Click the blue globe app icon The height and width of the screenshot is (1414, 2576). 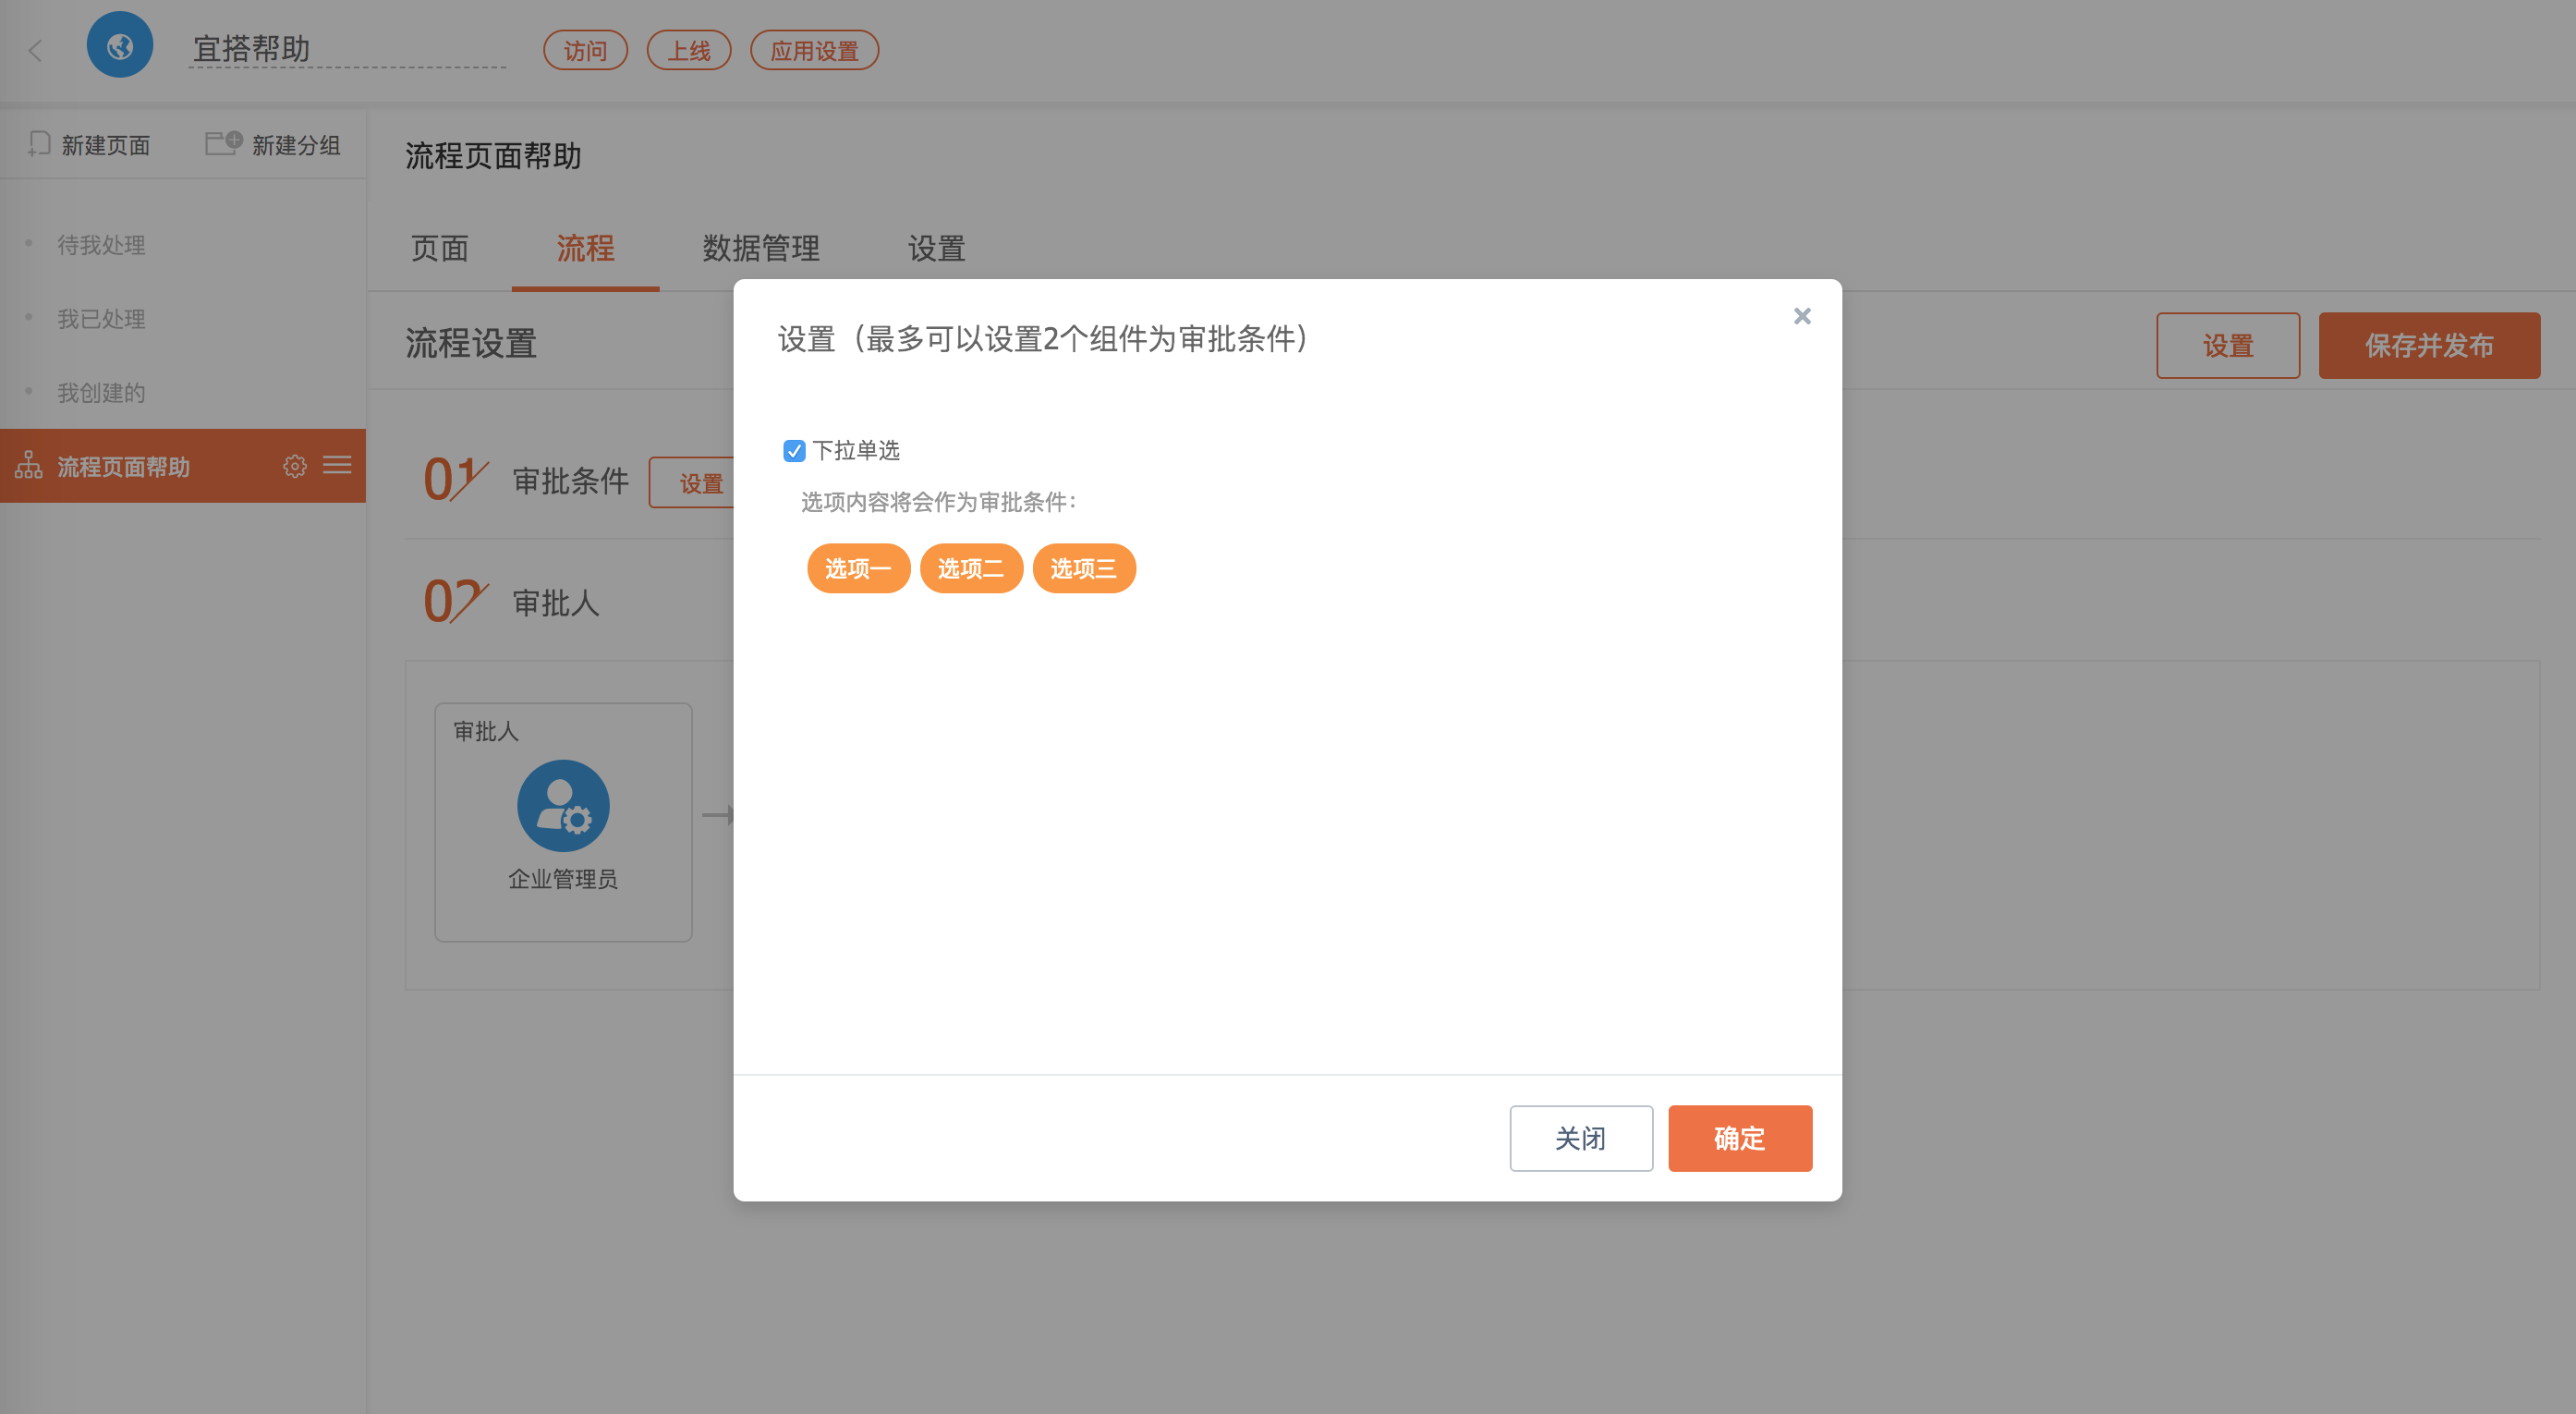120,46
